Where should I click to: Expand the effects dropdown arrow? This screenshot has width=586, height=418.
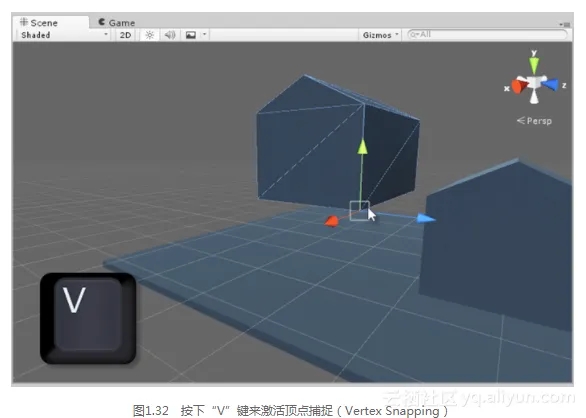[x=204, y=35]
